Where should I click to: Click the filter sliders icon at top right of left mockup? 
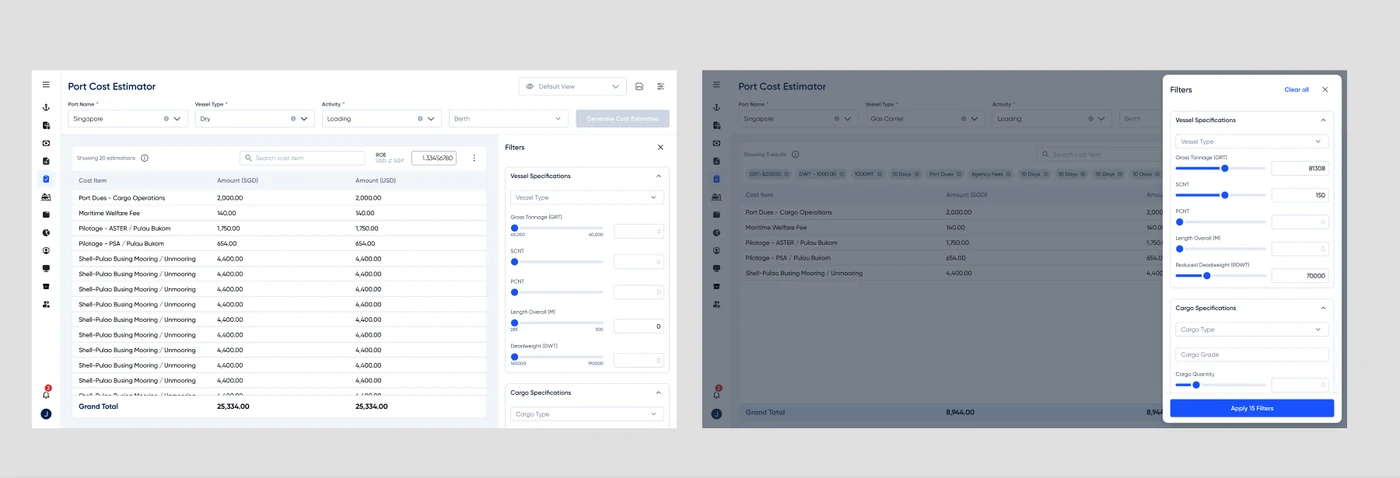coord(661,87)
